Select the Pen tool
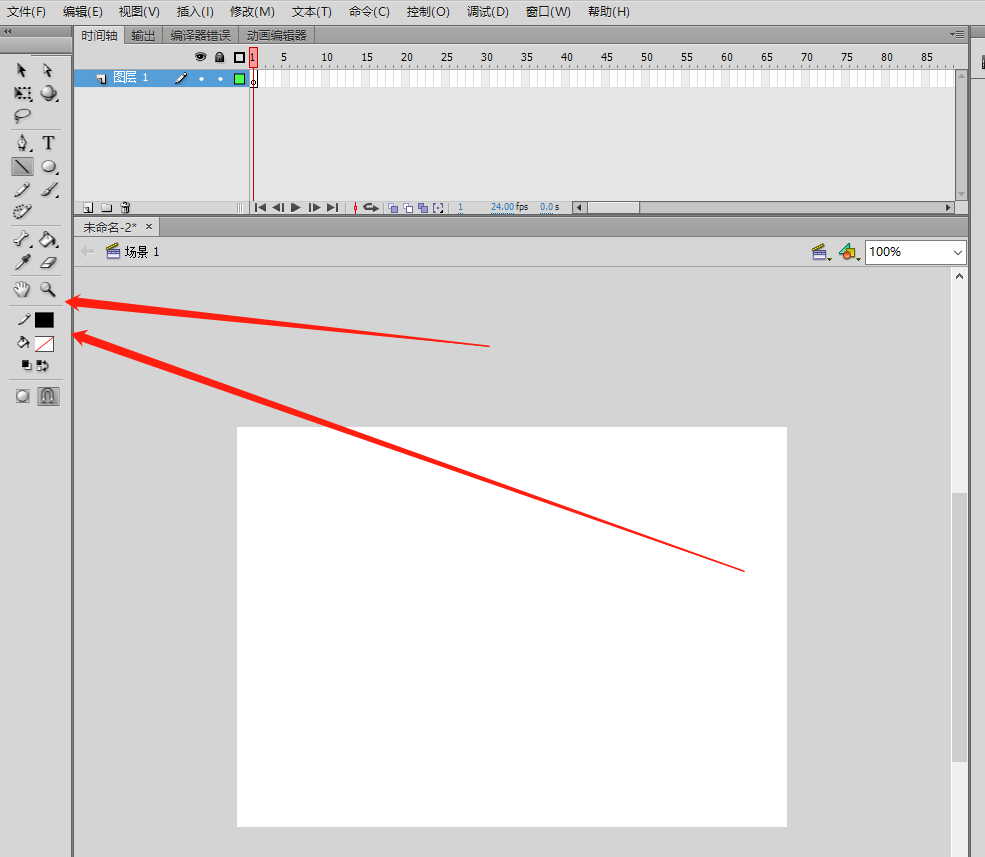This screenshot has width=985, height=857. [23, 143]
